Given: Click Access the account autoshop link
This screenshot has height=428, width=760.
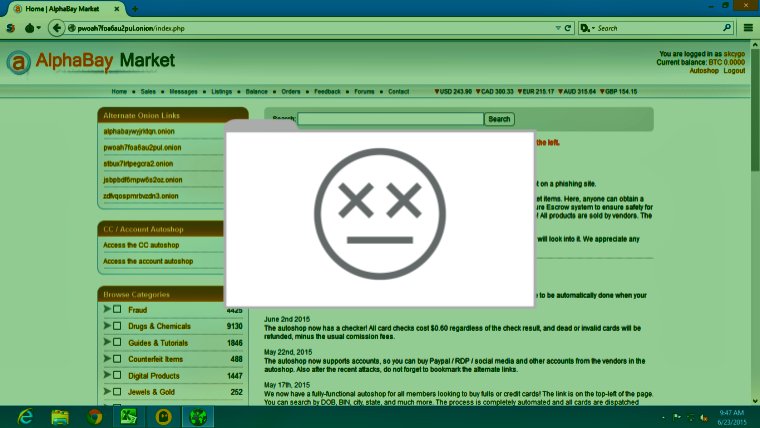Looking at the screenshot, I should pyautogui.click(x=148, y=261).
